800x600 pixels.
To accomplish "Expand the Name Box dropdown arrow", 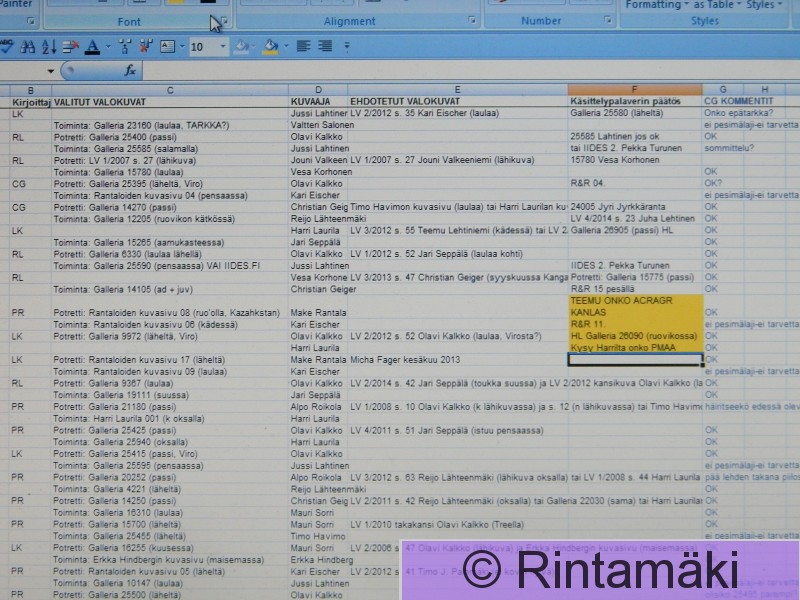I will 51,71.
